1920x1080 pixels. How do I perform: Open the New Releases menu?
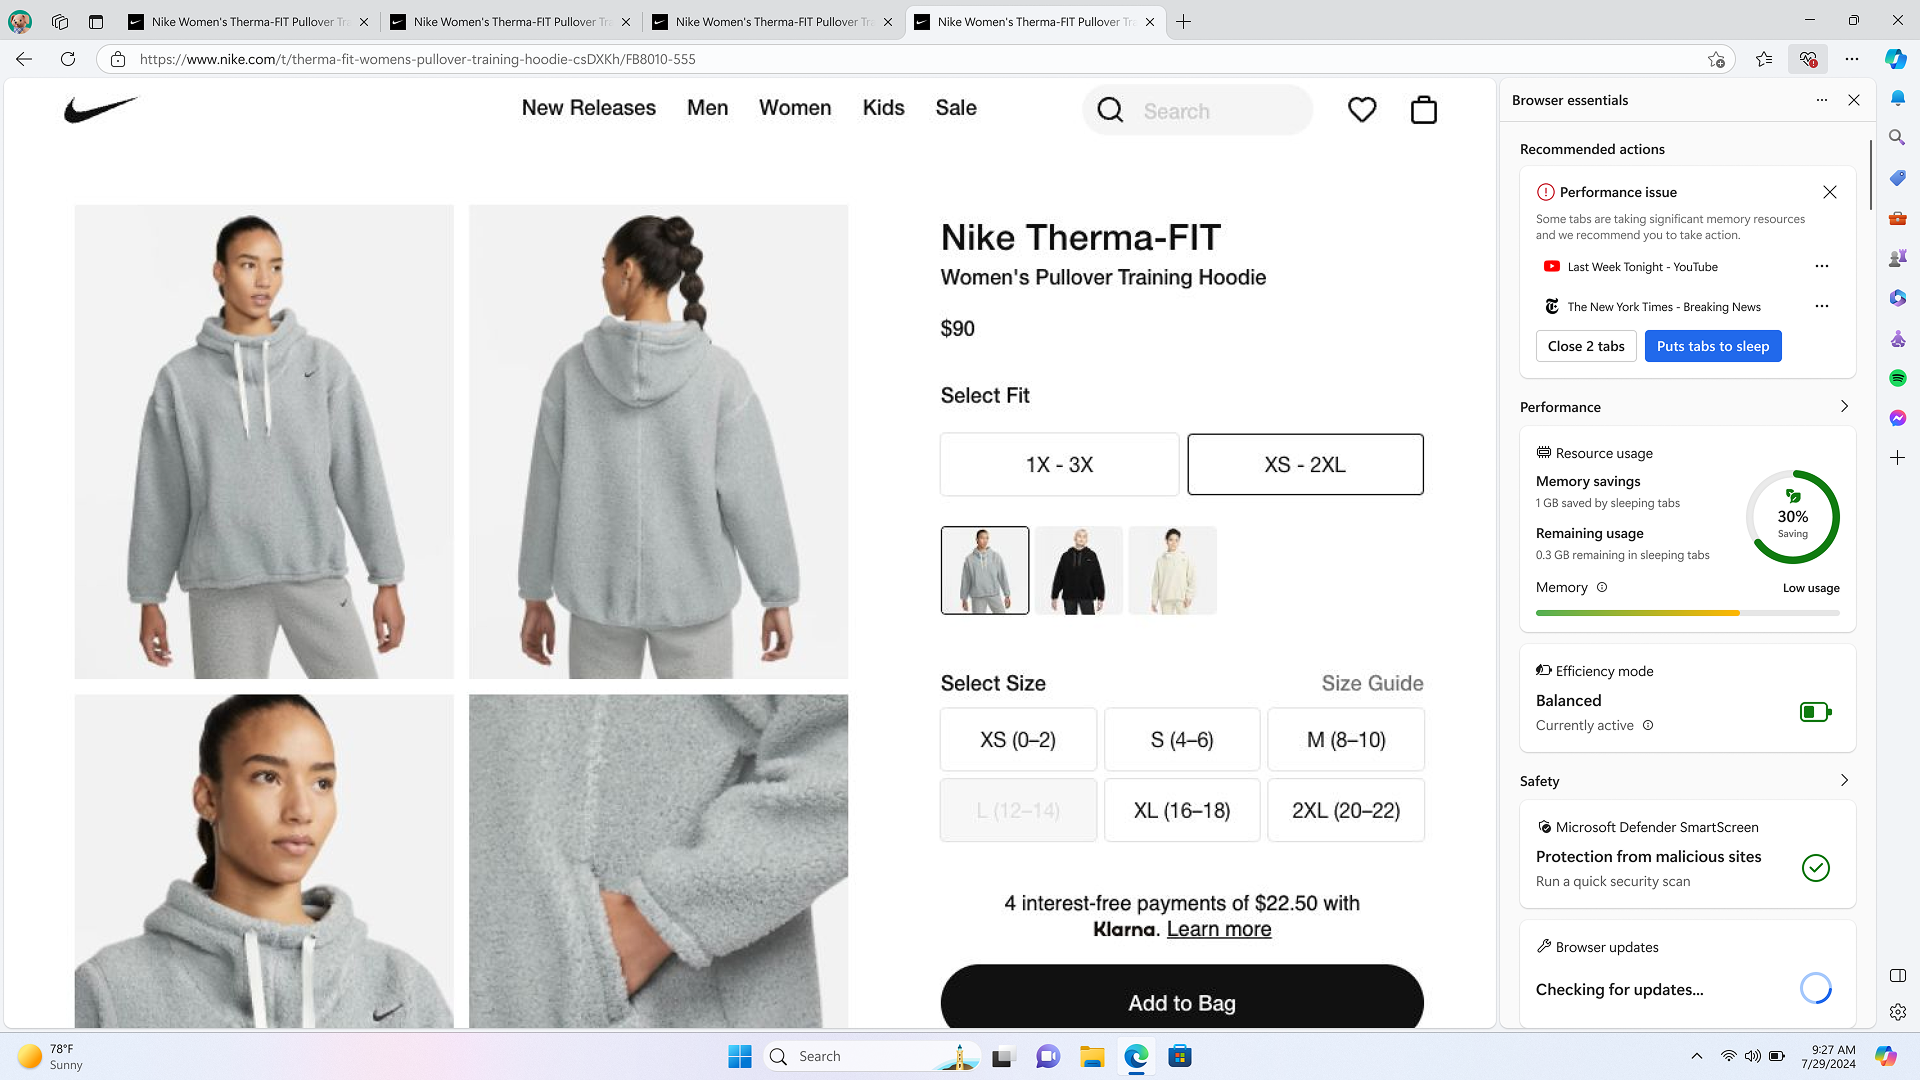(x=589, y=108)
